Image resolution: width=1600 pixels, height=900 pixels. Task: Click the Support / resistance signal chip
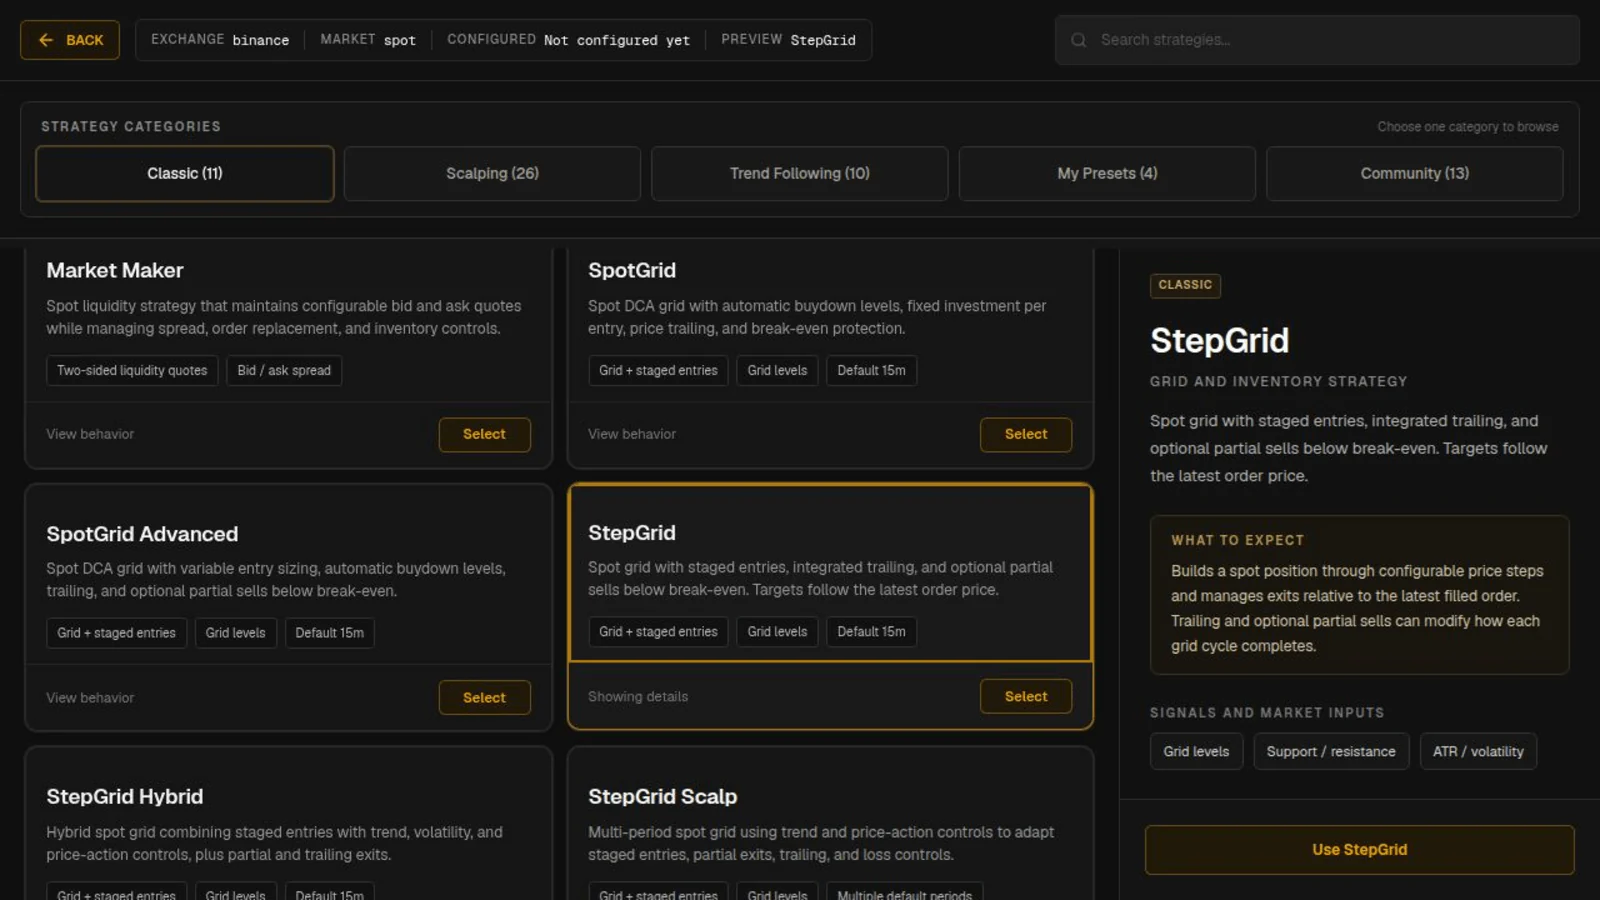(1331, 752)
